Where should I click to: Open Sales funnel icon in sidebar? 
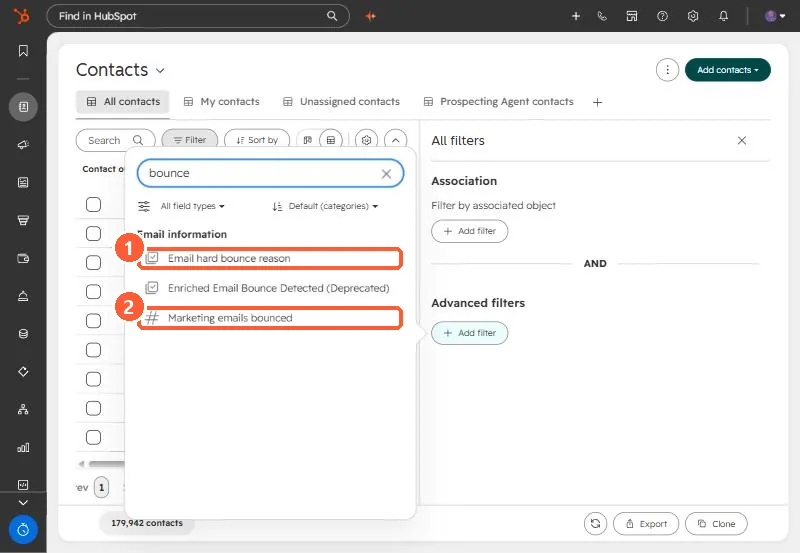pos(23,220)
